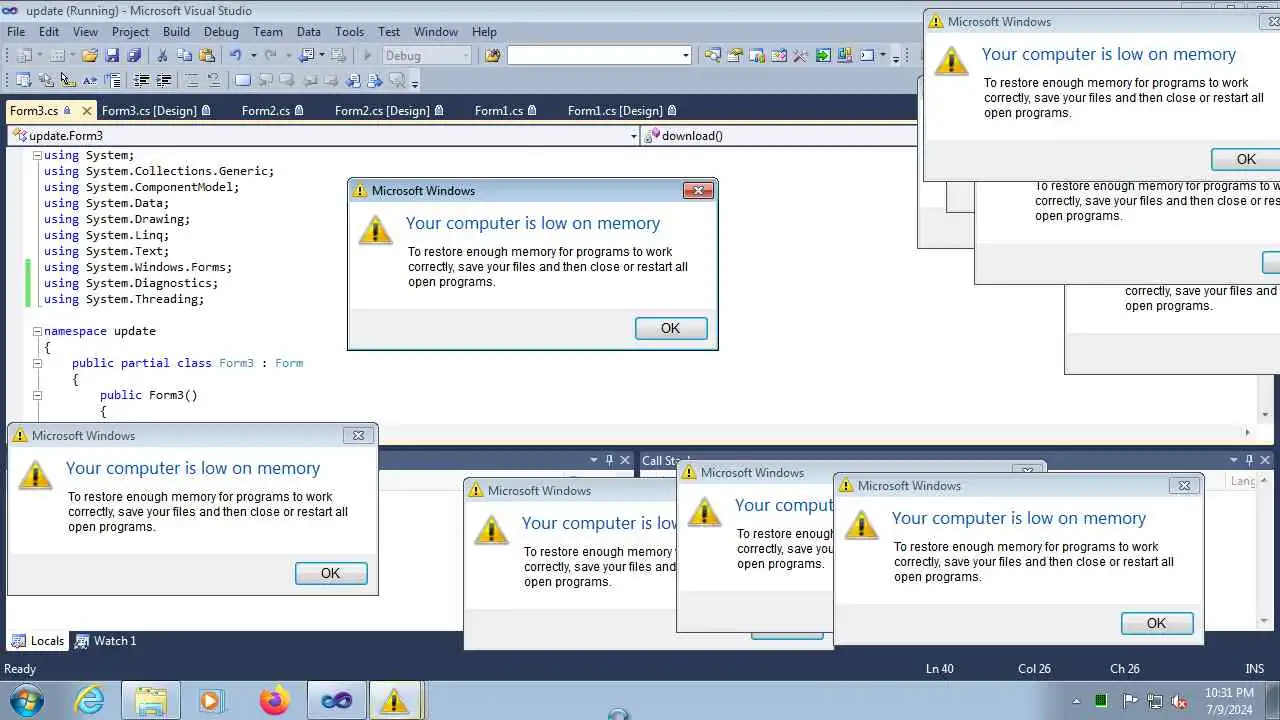Image resolution: width=1280 pixels, height=720 pixels.
Task: Click OK in bottom-right low memory dialog
Action: [1157, 623]
